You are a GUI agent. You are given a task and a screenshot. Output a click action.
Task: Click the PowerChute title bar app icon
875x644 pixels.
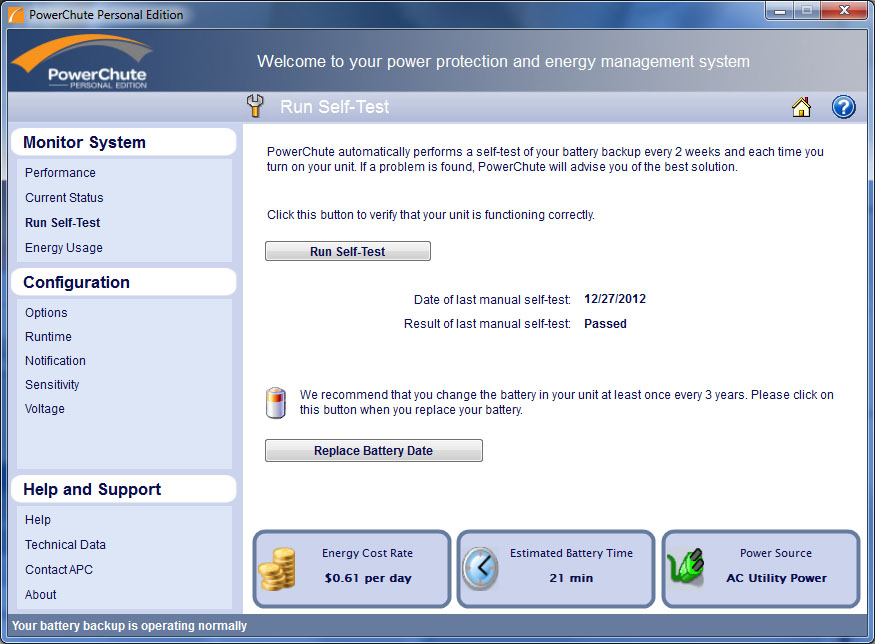(x=16, y=15)
